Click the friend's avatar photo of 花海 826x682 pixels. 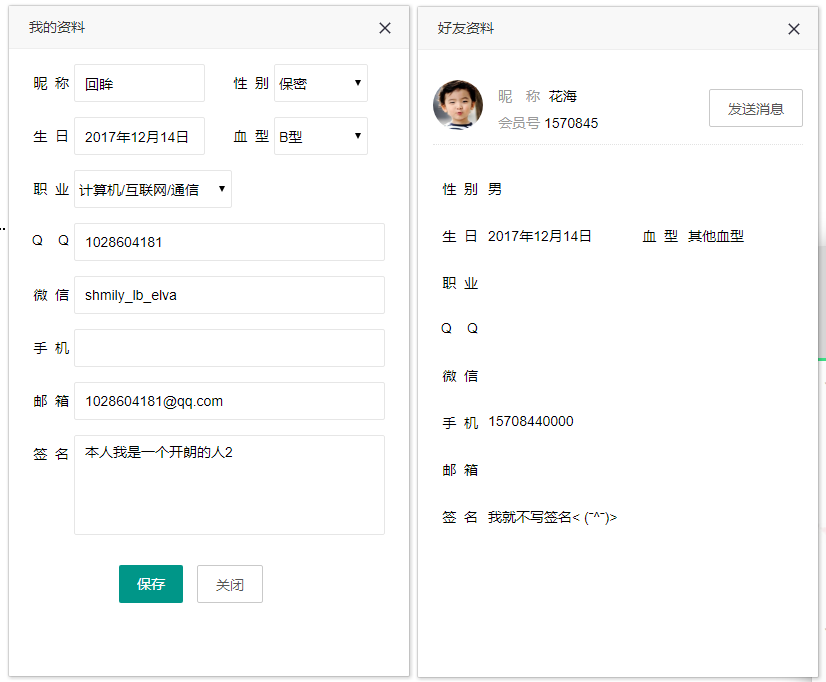click(458, 104)
